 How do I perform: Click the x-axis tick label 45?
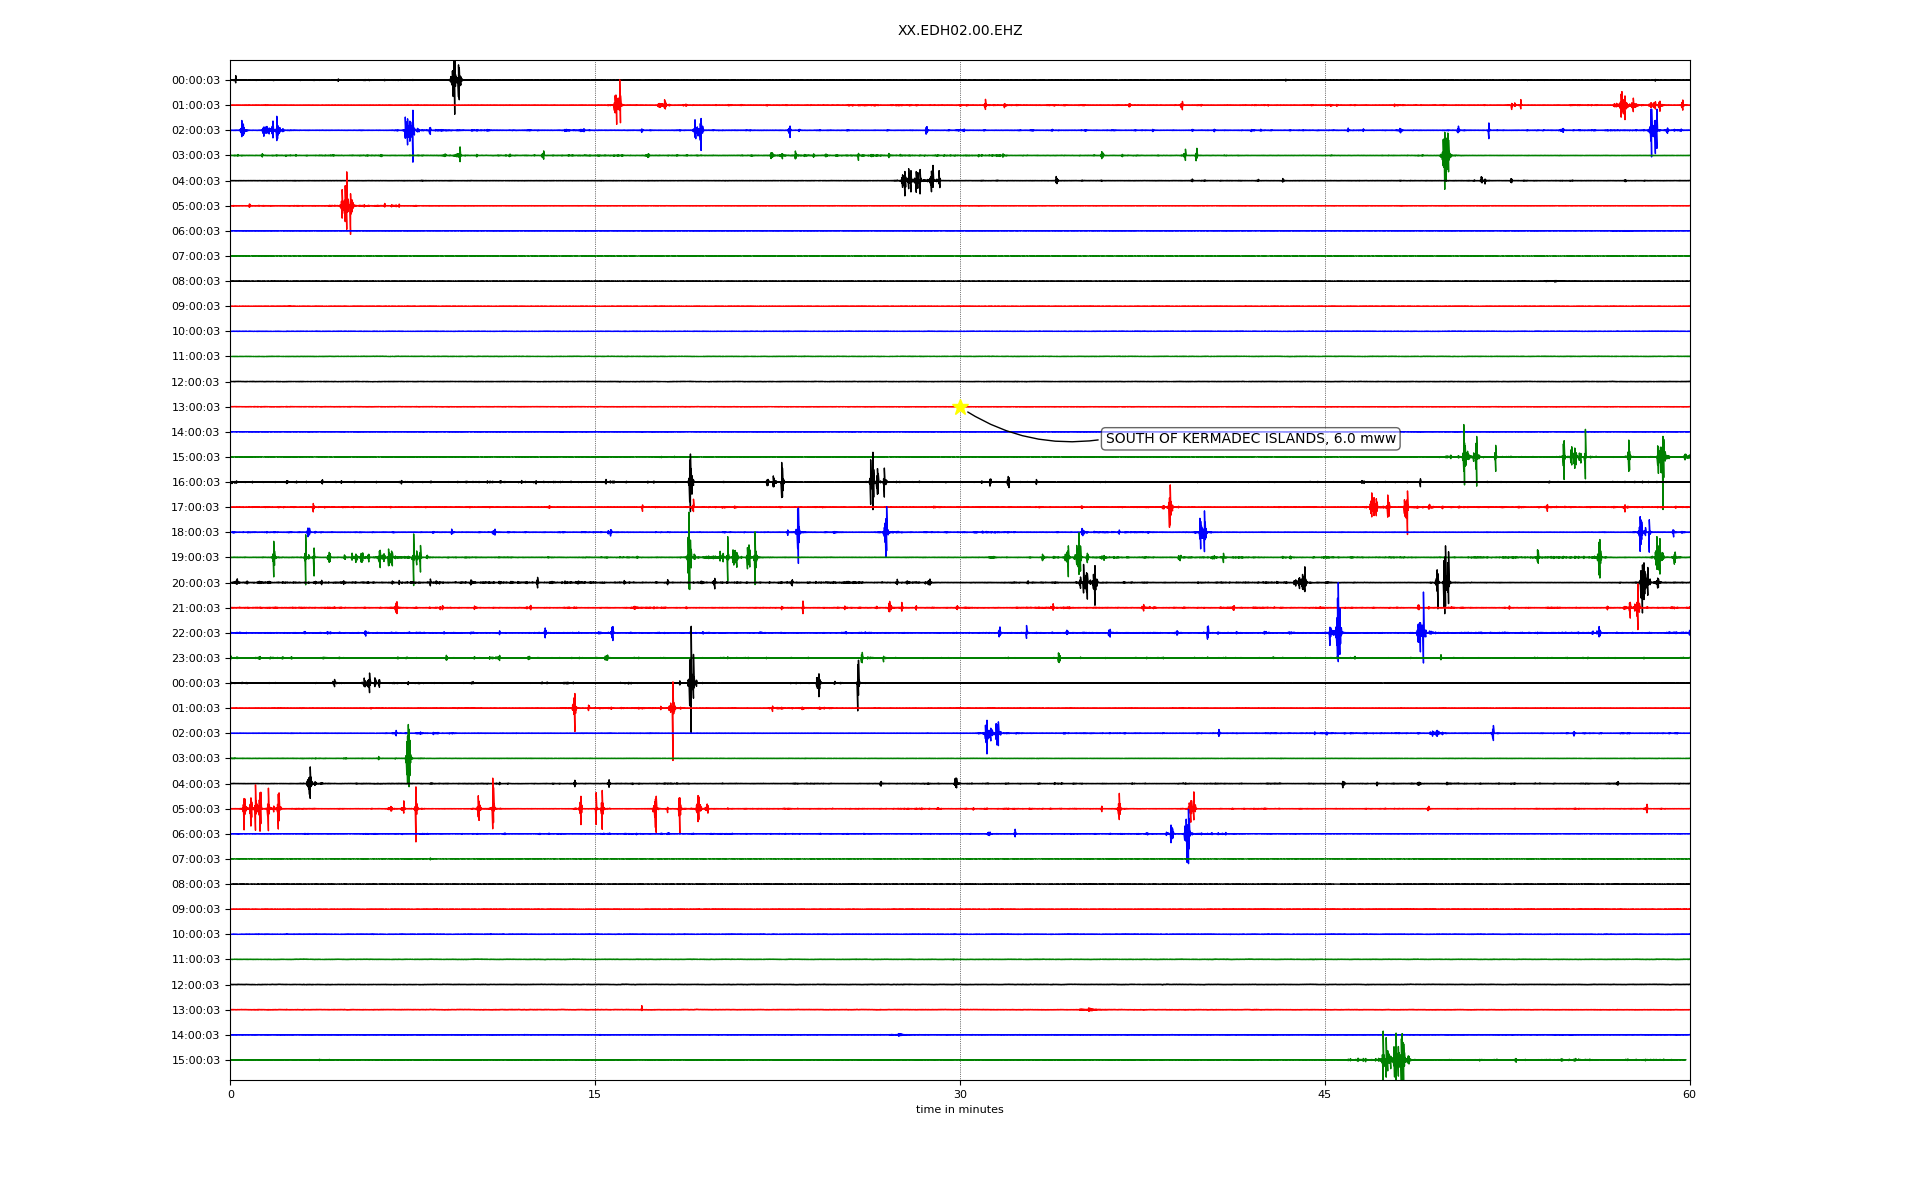click(1325, 1094)
